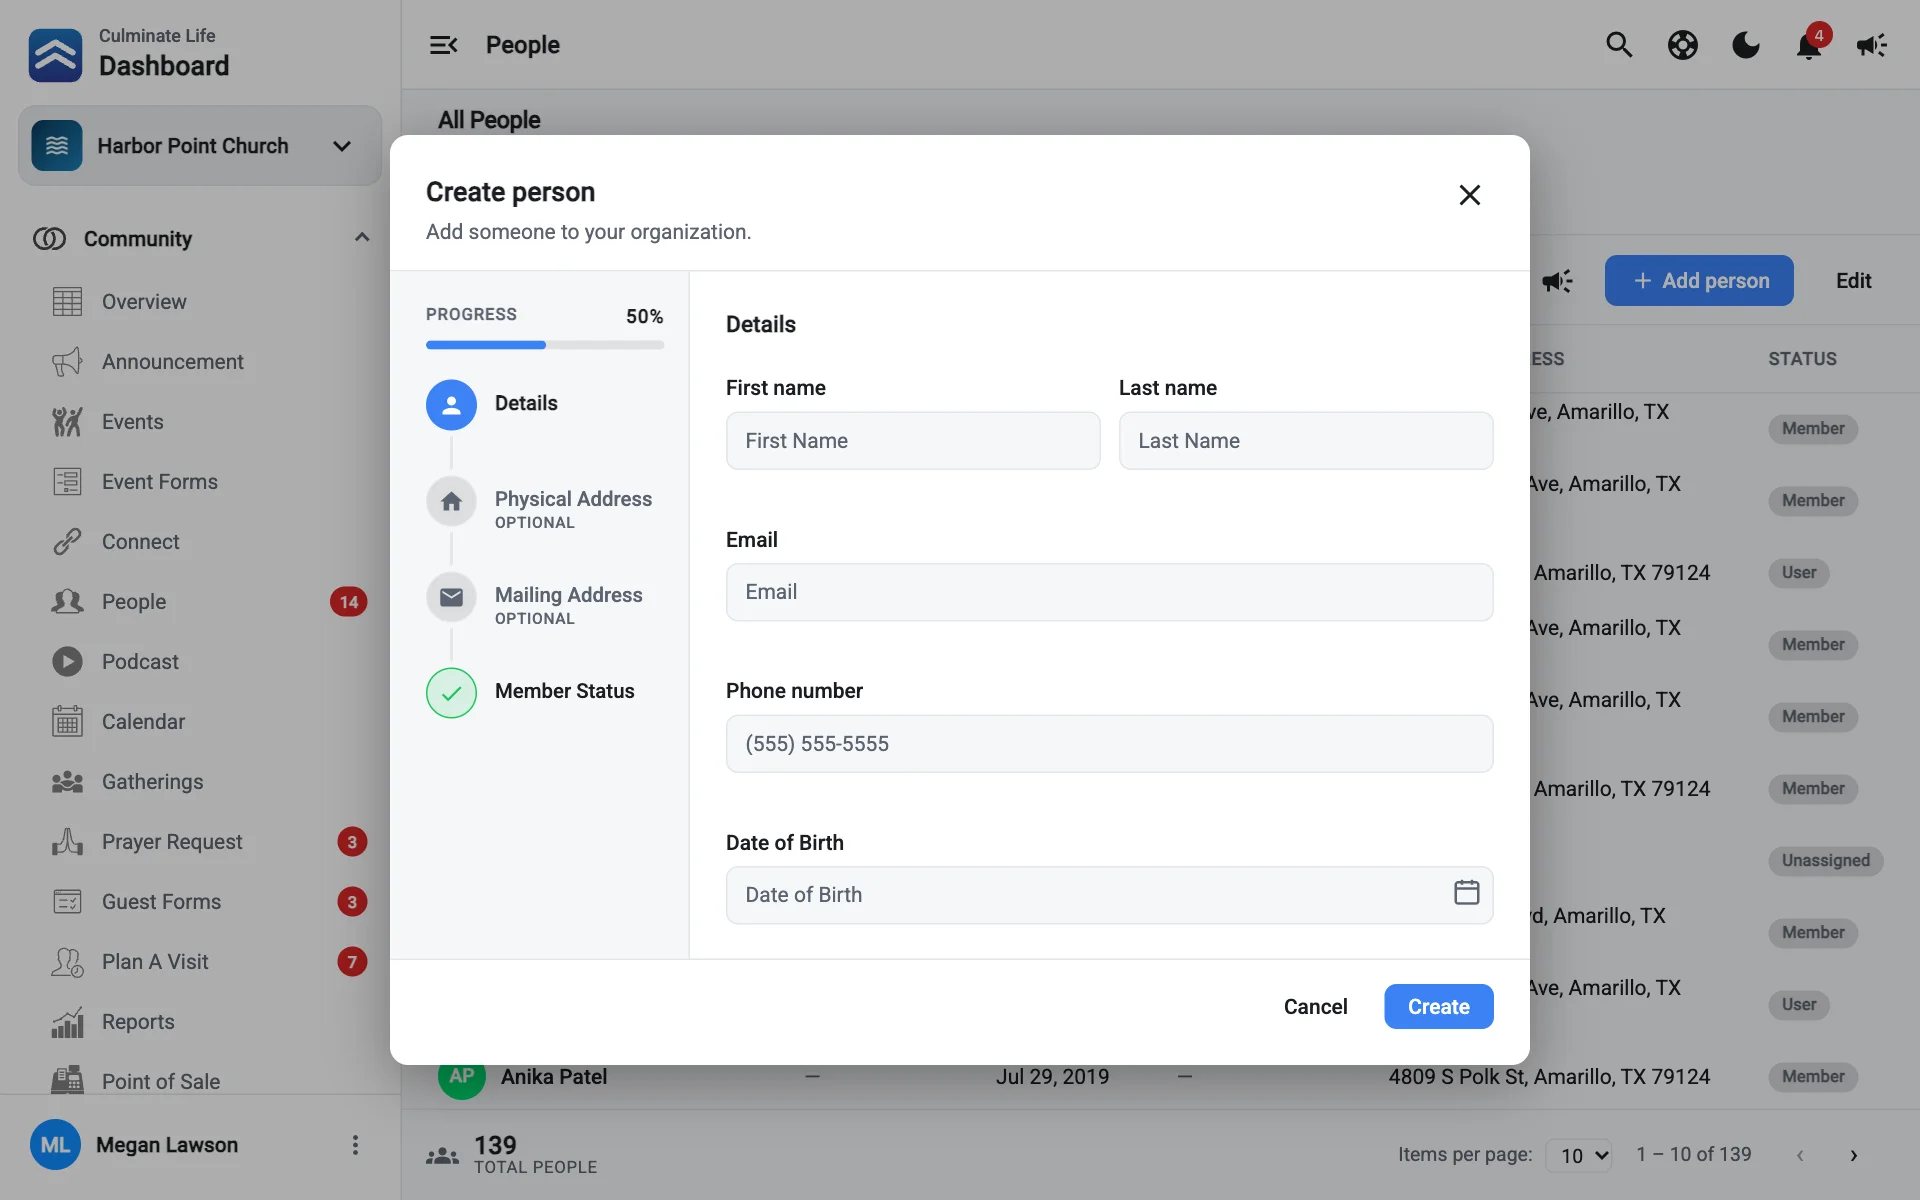
Task: Open notifications bell with badge 4
Action: 1809,45
